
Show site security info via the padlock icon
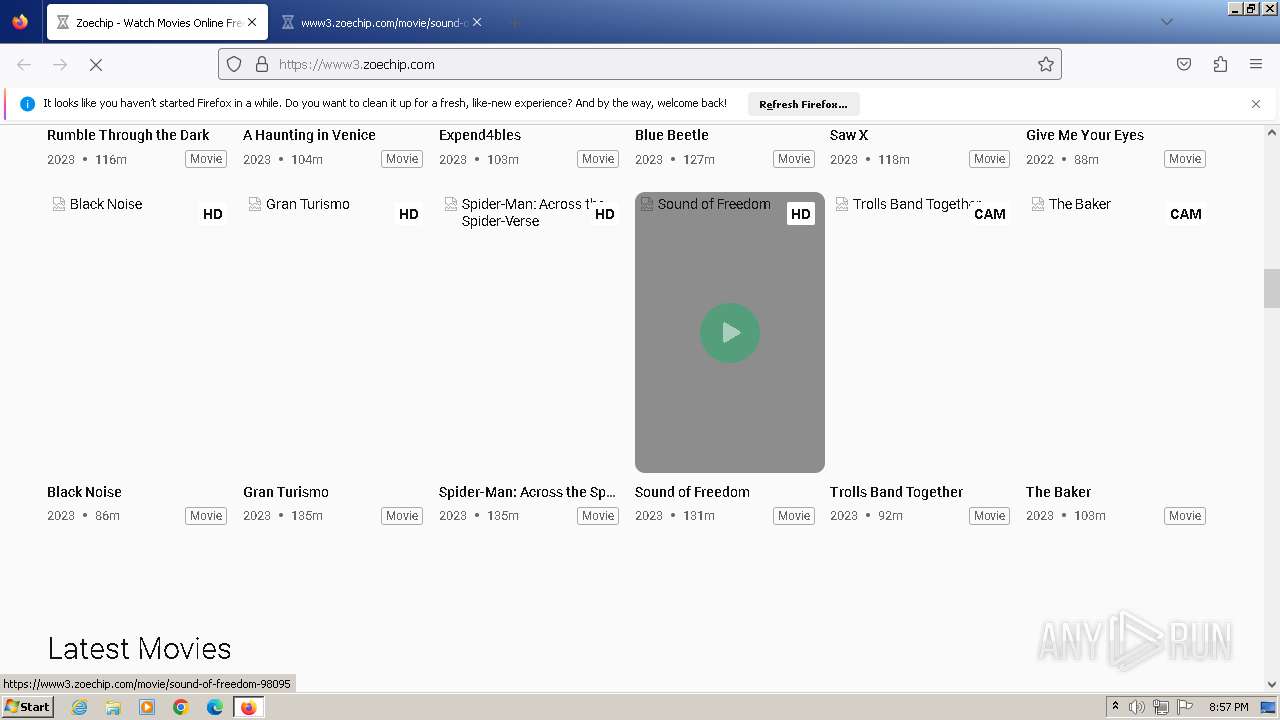click(x=262, y=64)
